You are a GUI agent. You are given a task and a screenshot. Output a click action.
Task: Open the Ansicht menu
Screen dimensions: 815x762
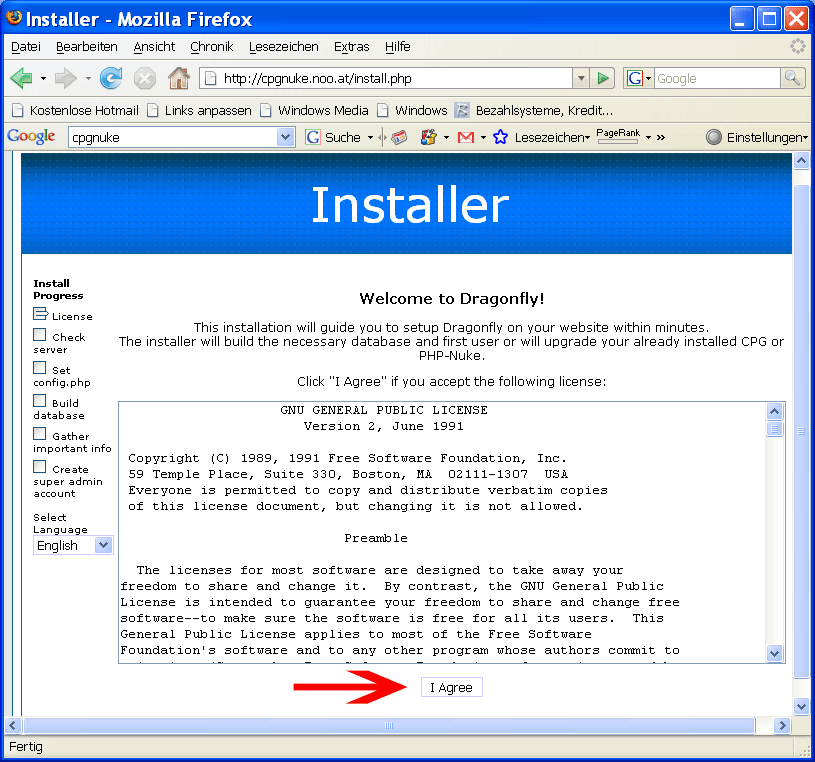coord(154,47)
